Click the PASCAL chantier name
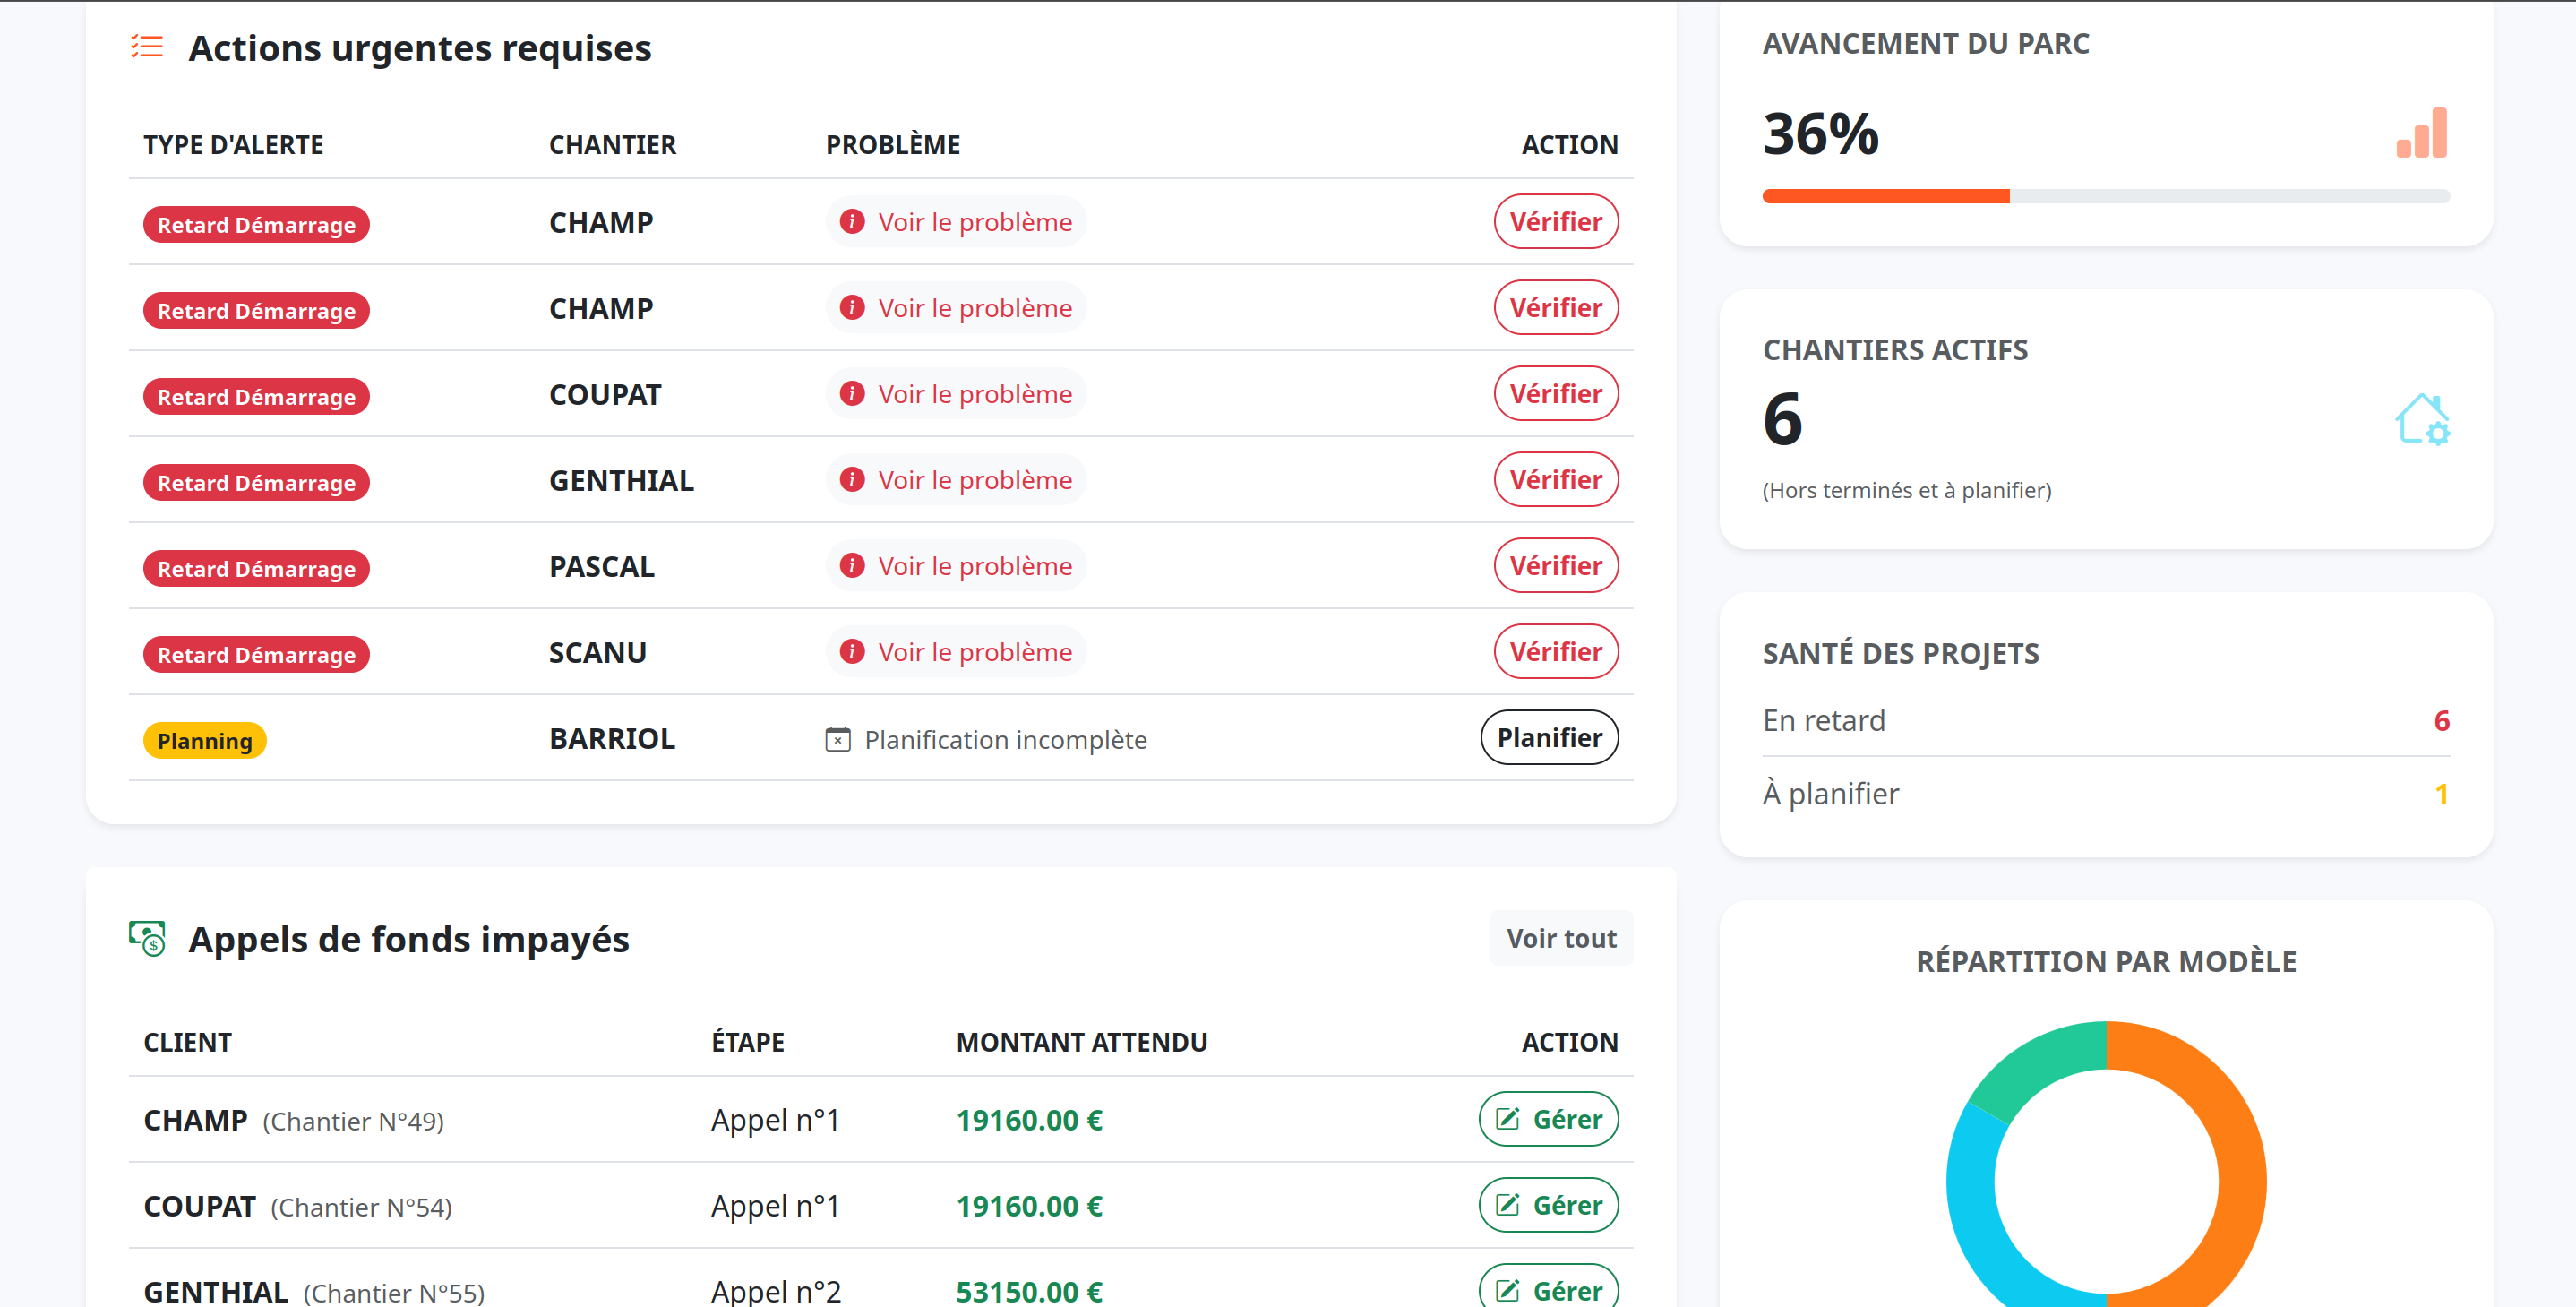 (602, 566)
